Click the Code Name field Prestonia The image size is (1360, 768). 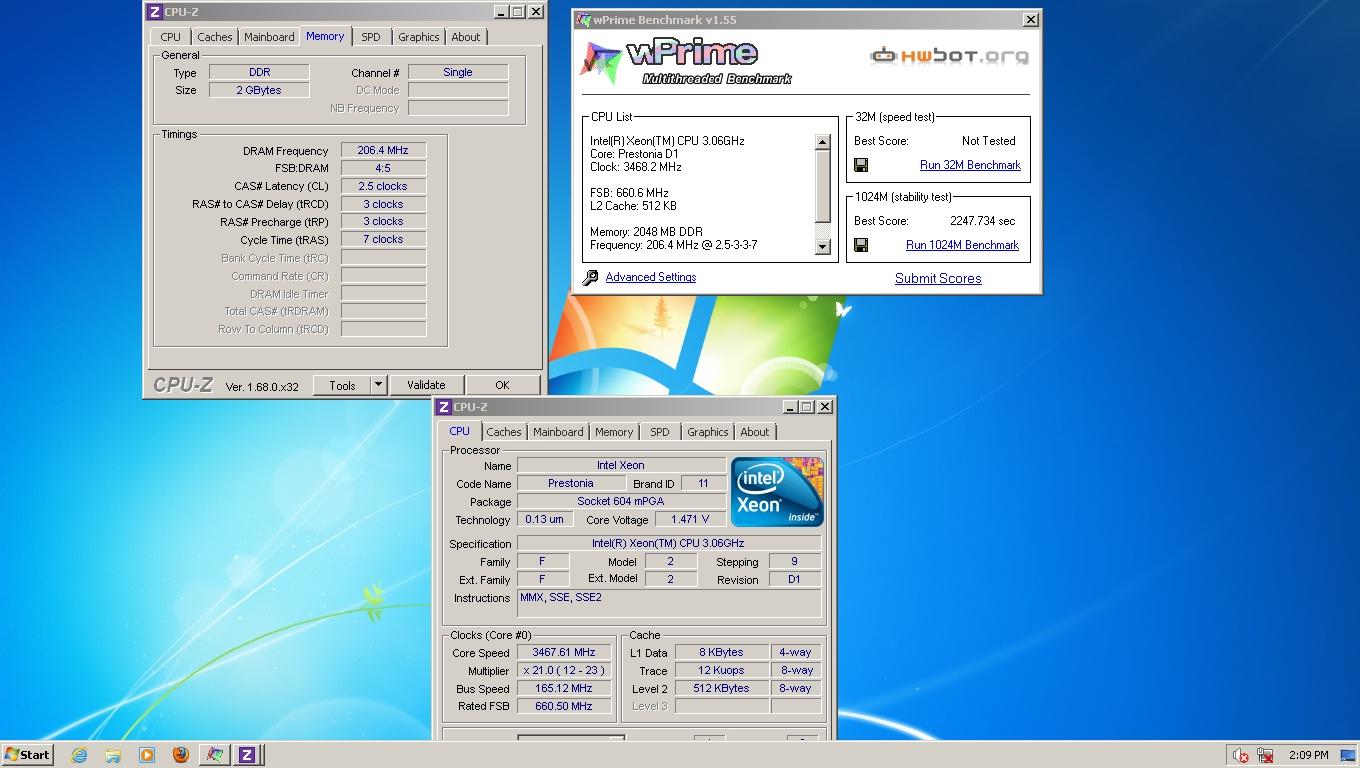(x=571, y=483)
